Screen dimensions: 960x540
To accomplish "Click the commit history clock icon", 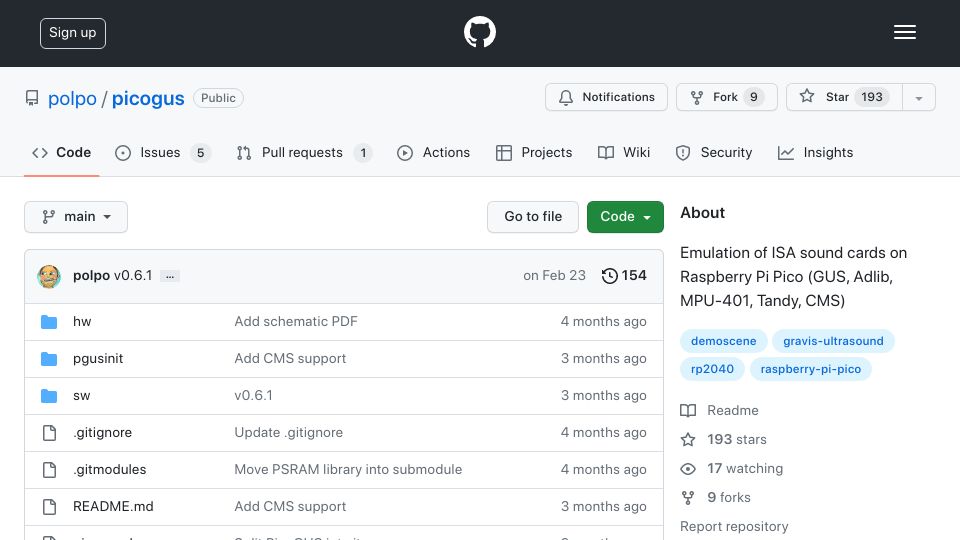I will (609, 276).
